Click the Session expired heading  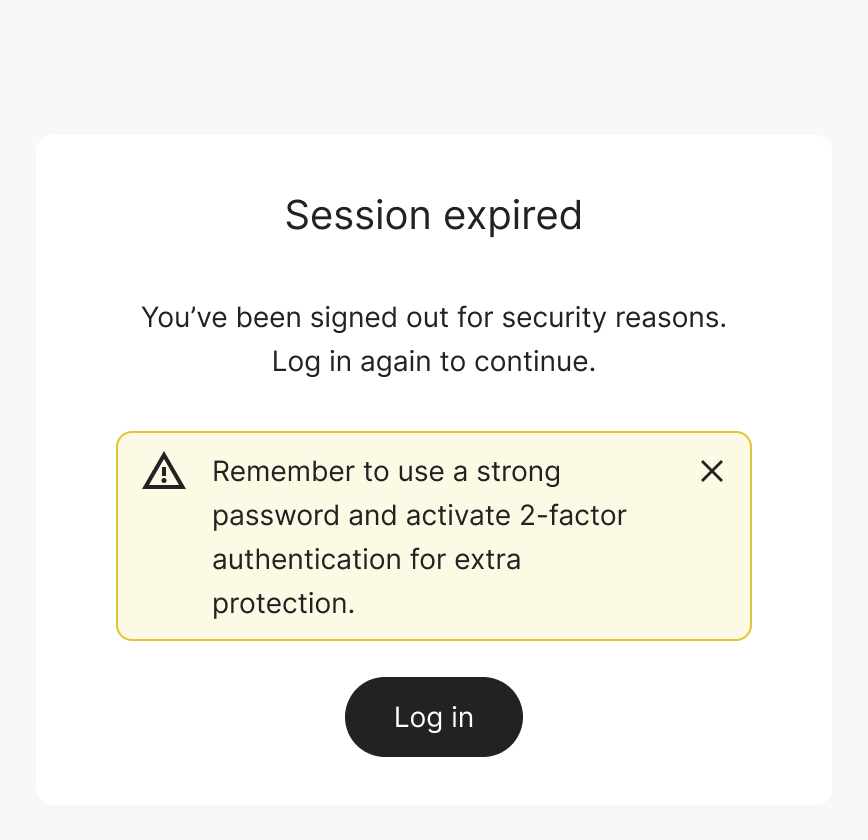pyautogui.click(x=433, y=215)
